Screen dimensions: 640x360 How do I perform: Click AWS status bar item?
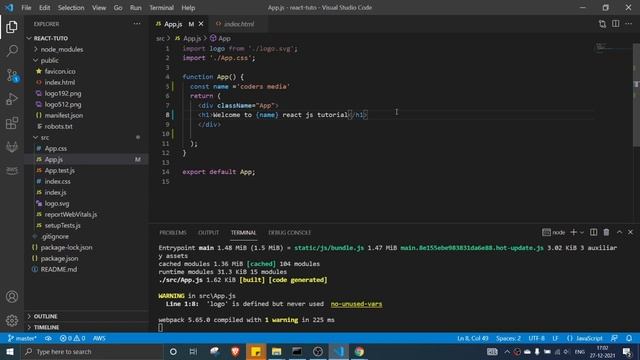pos(99,338)
